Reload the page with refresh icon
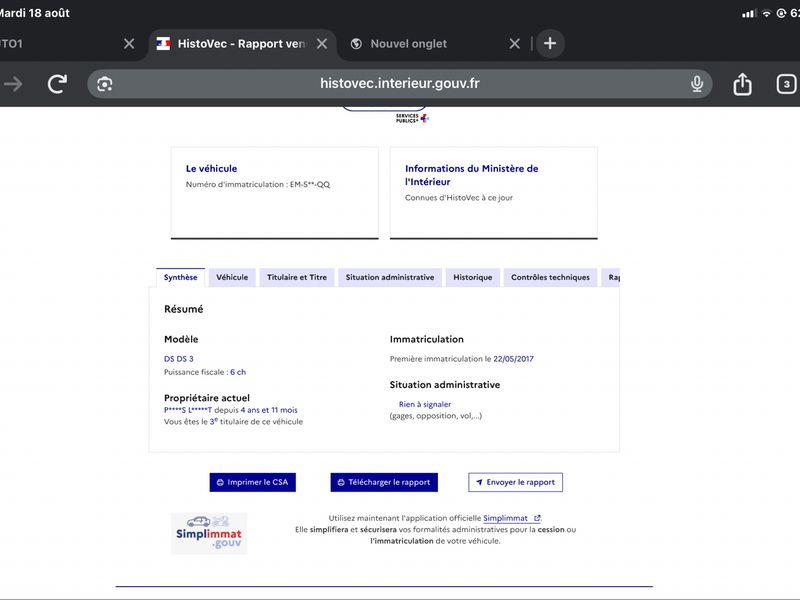Image resolution: width=800 pixels, height=600 pixels. [57, 84]
